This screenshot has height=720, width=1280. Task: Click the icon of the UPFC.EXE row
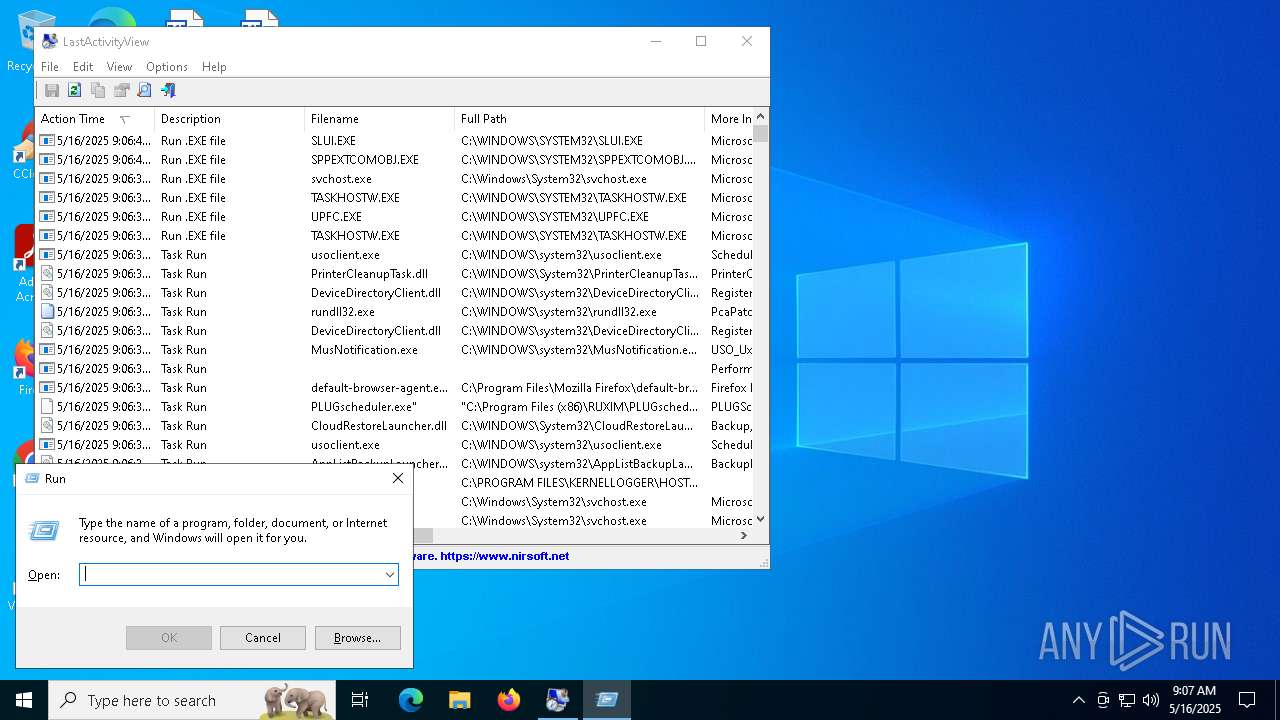[47, 217]
